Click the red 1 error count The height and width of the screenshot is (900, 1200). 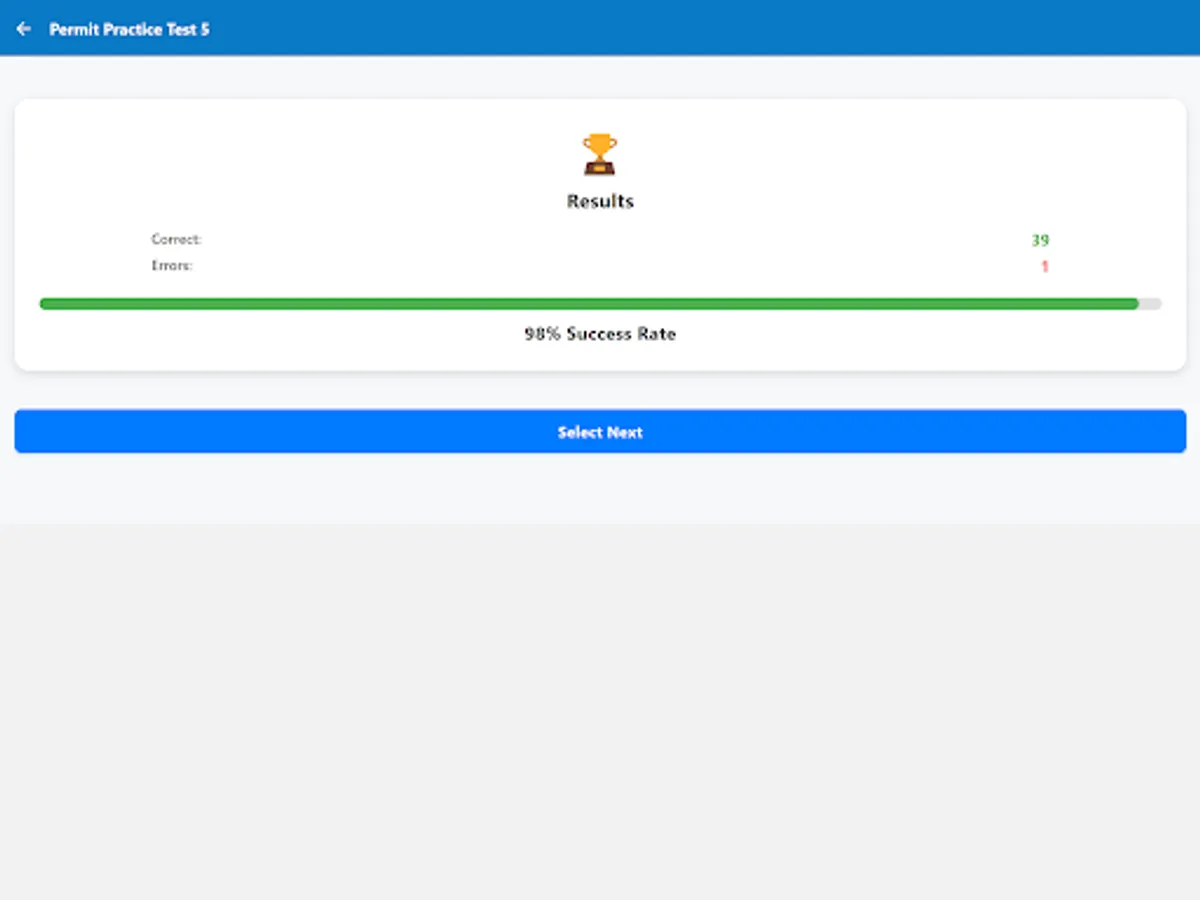tap(1044, 266)
